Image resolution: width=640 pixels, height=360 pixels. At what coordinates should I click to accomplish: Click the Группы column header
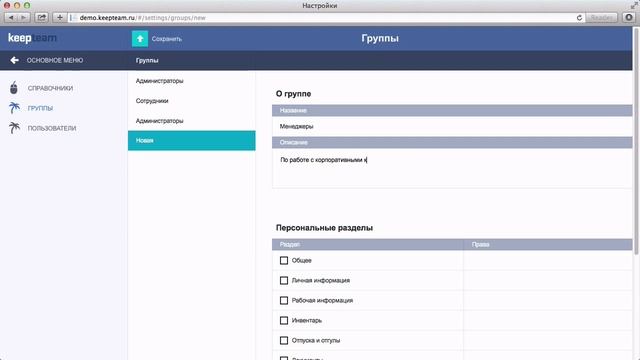[x=147, y=60]
